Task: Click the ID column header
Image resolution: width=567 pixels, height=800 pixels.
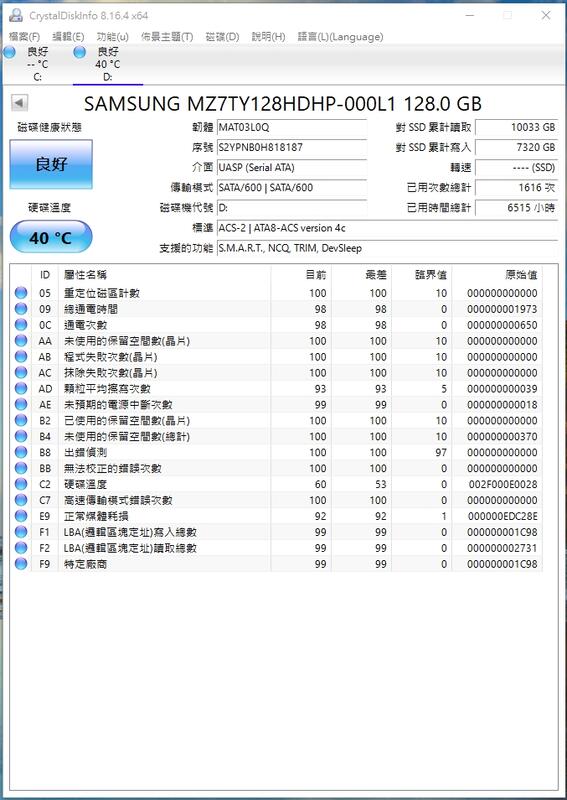Action: (x=45, y=275)
